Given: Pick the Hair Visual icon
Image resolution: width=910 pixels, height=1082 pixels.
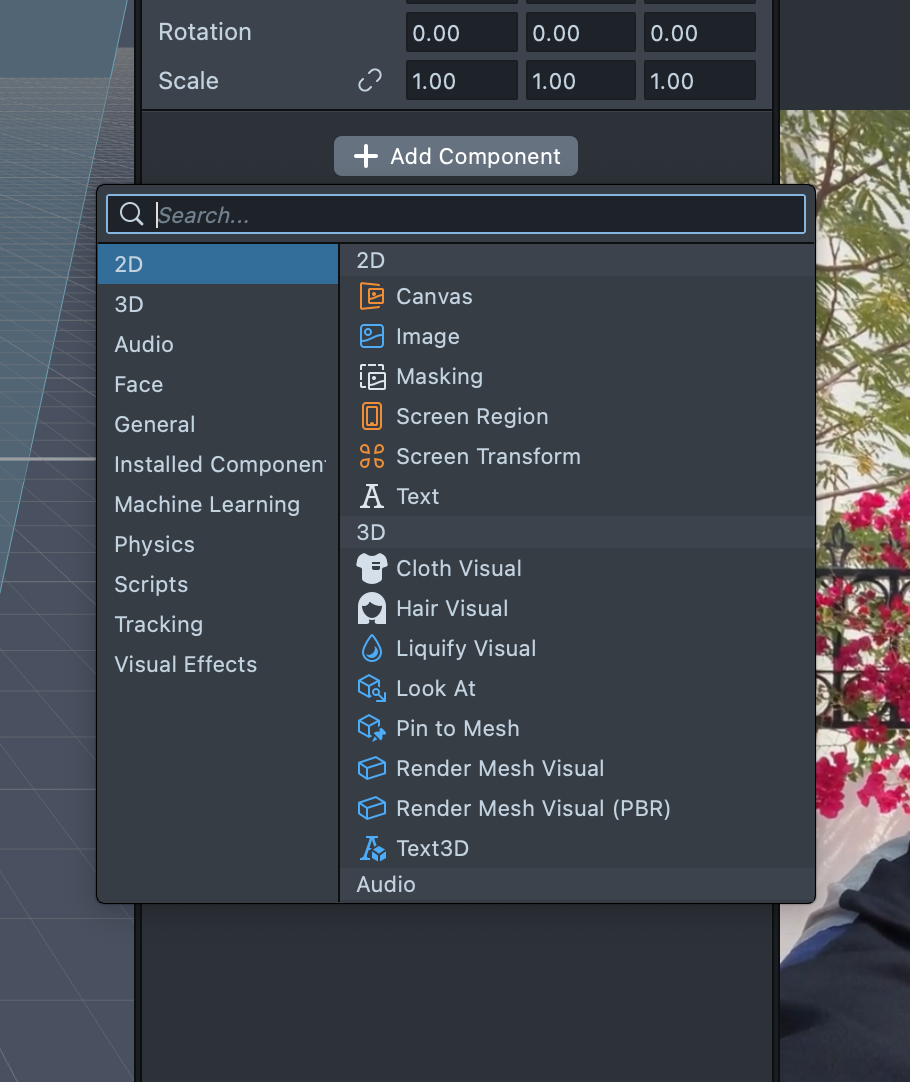Looking at the screenshot, I should tap(372, 608).
